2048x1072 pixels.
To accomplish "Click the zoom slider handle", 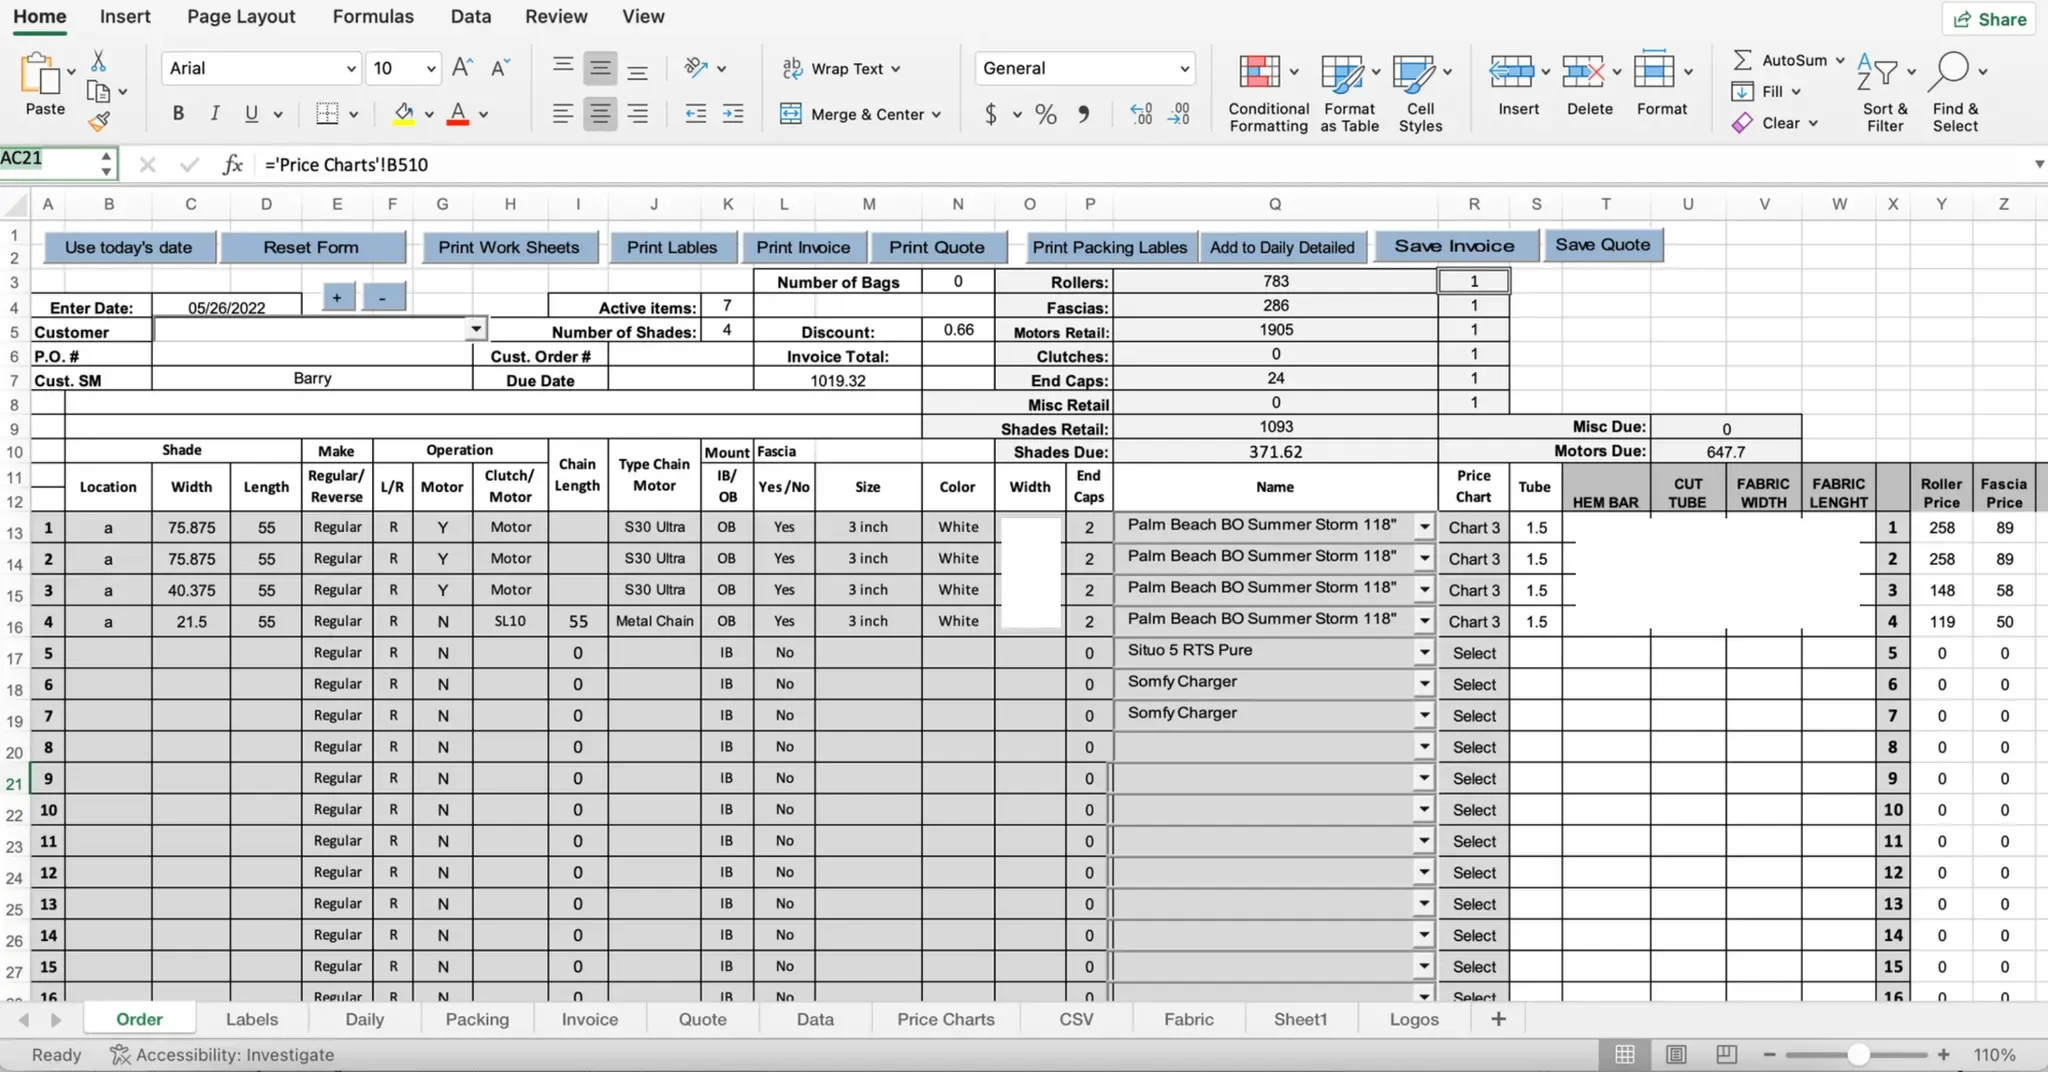I will pyautogui.click(x=1857, y=1054).
